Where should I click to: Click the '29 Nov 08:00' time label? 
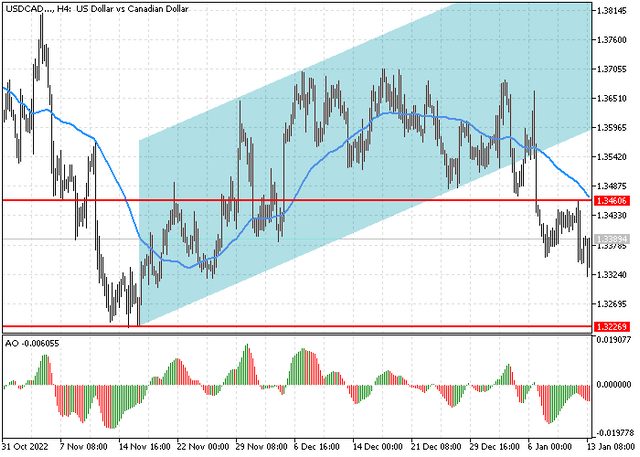(262, 446)
